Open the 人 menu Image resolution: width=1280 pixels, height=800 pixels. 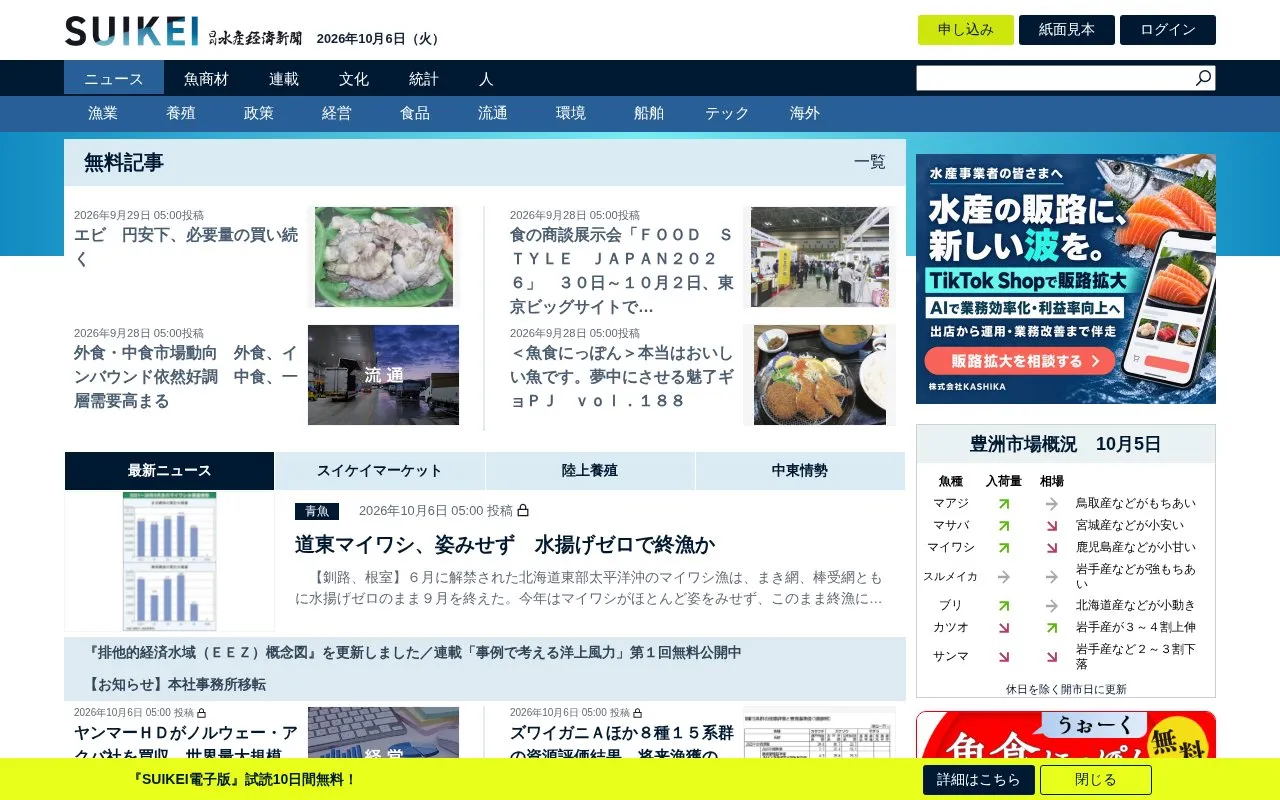pyautogui.click(x=486, y=78)
